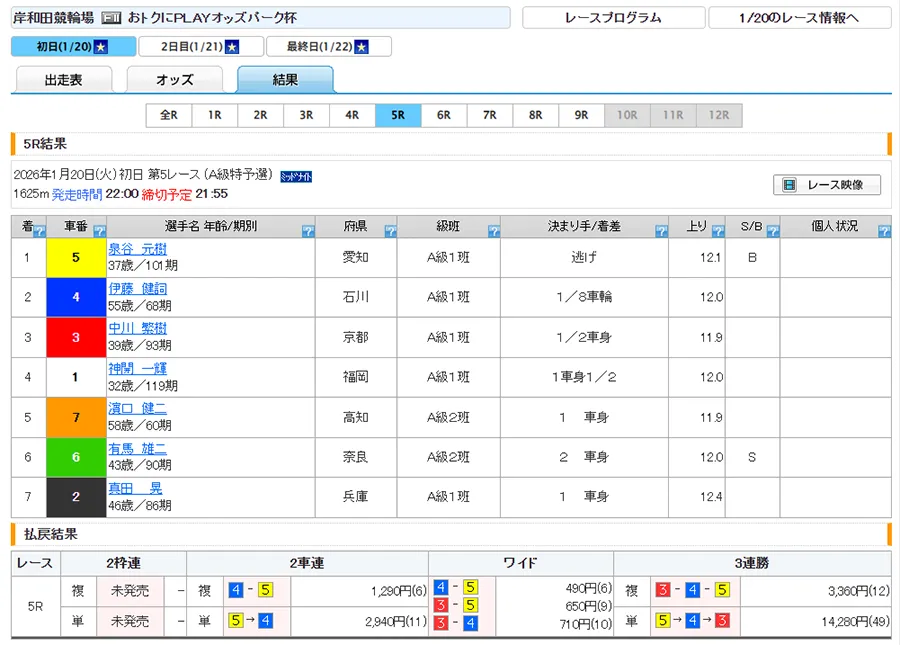Click the help icon in 府県 header
Image resolution: width=900 pixels, height=645 pixels.
(x=390, y=232)
